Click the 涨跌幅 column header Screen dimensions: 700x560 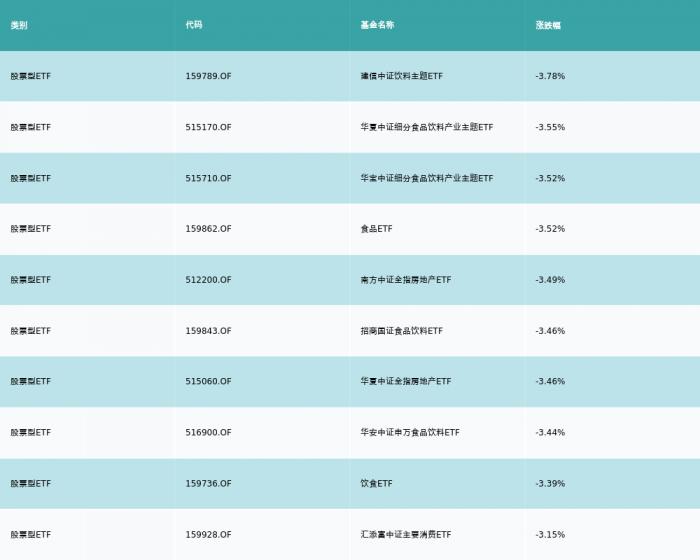(x=548, y=25)
